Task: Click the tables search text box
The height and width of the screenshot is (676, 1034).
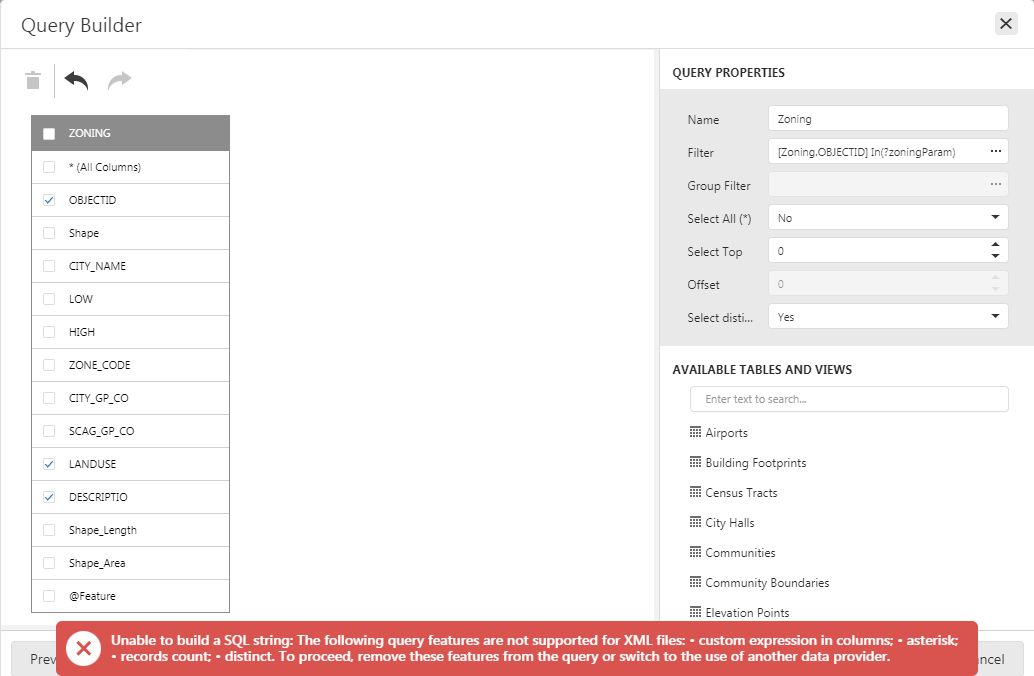Action: (849, 399)
